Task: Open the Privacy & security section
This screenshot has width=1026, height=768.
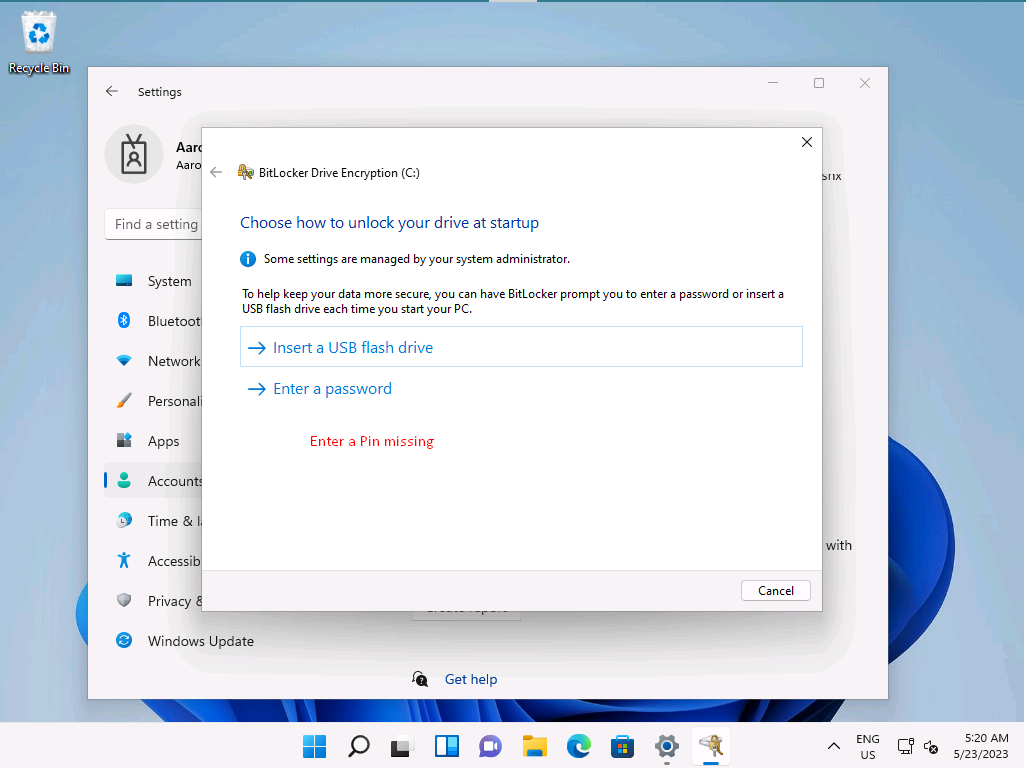Action: 124,601
